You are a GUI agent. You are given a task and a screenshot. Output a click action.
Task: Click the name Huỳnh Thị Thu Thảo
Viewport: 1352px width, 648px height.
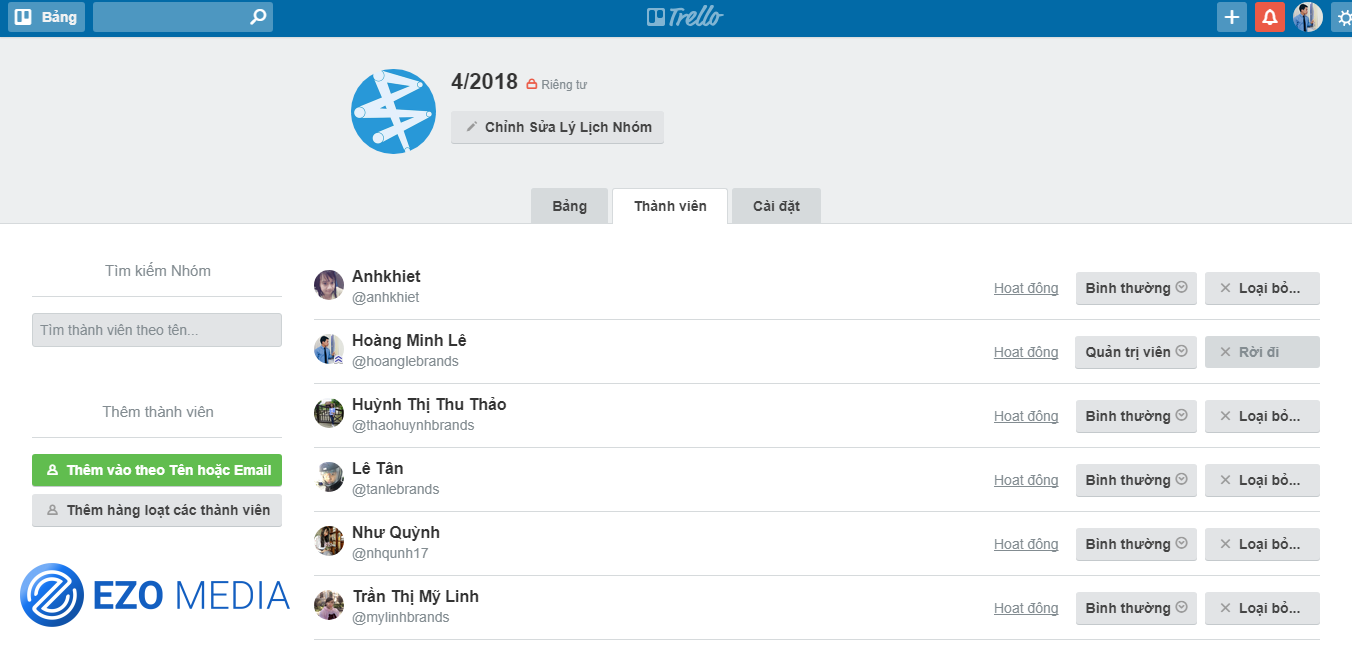coord(429,404)
